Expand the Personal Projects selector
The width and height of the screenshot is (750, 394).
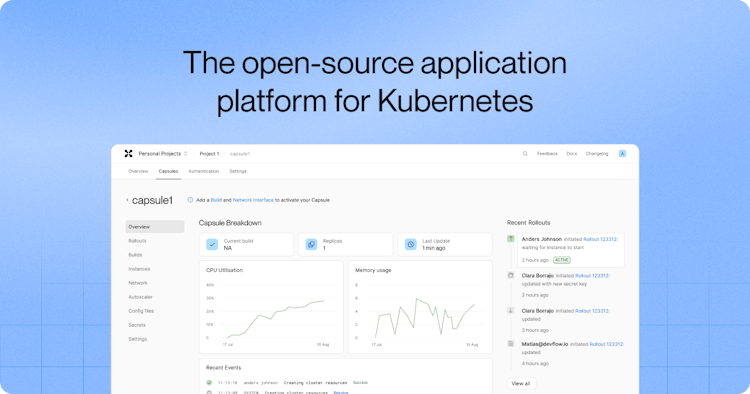pos(163,153)
